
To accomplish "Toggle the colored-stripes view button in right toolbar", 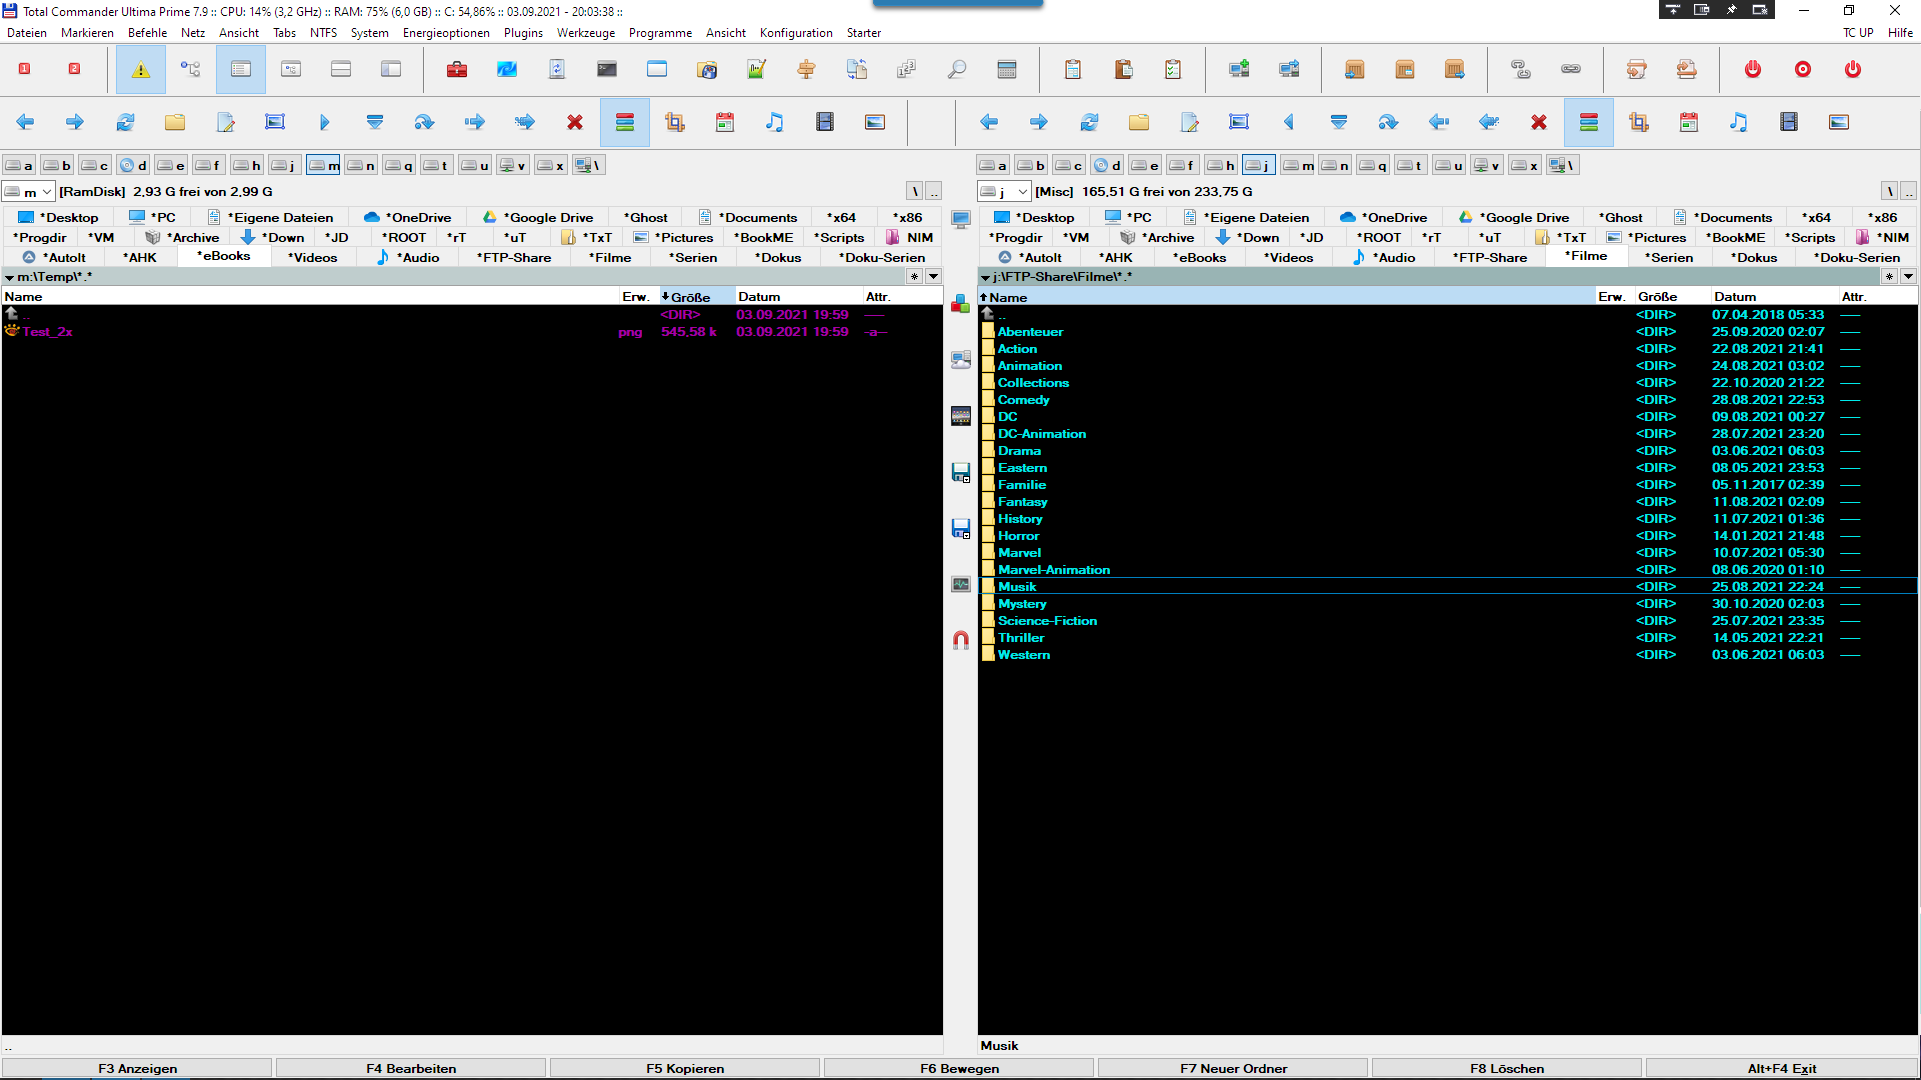I will pyautogui.click(x=1589, y=122).
